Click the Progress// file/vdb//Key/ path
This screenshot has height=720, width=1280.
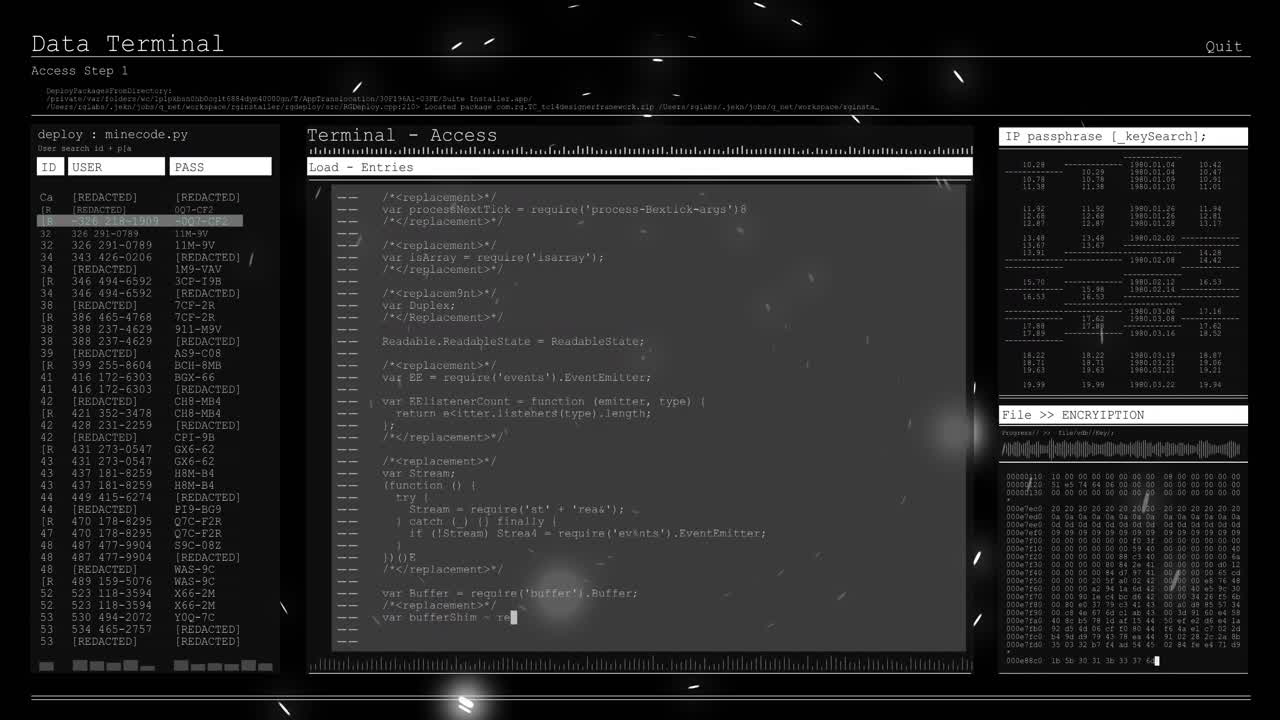1058,433
